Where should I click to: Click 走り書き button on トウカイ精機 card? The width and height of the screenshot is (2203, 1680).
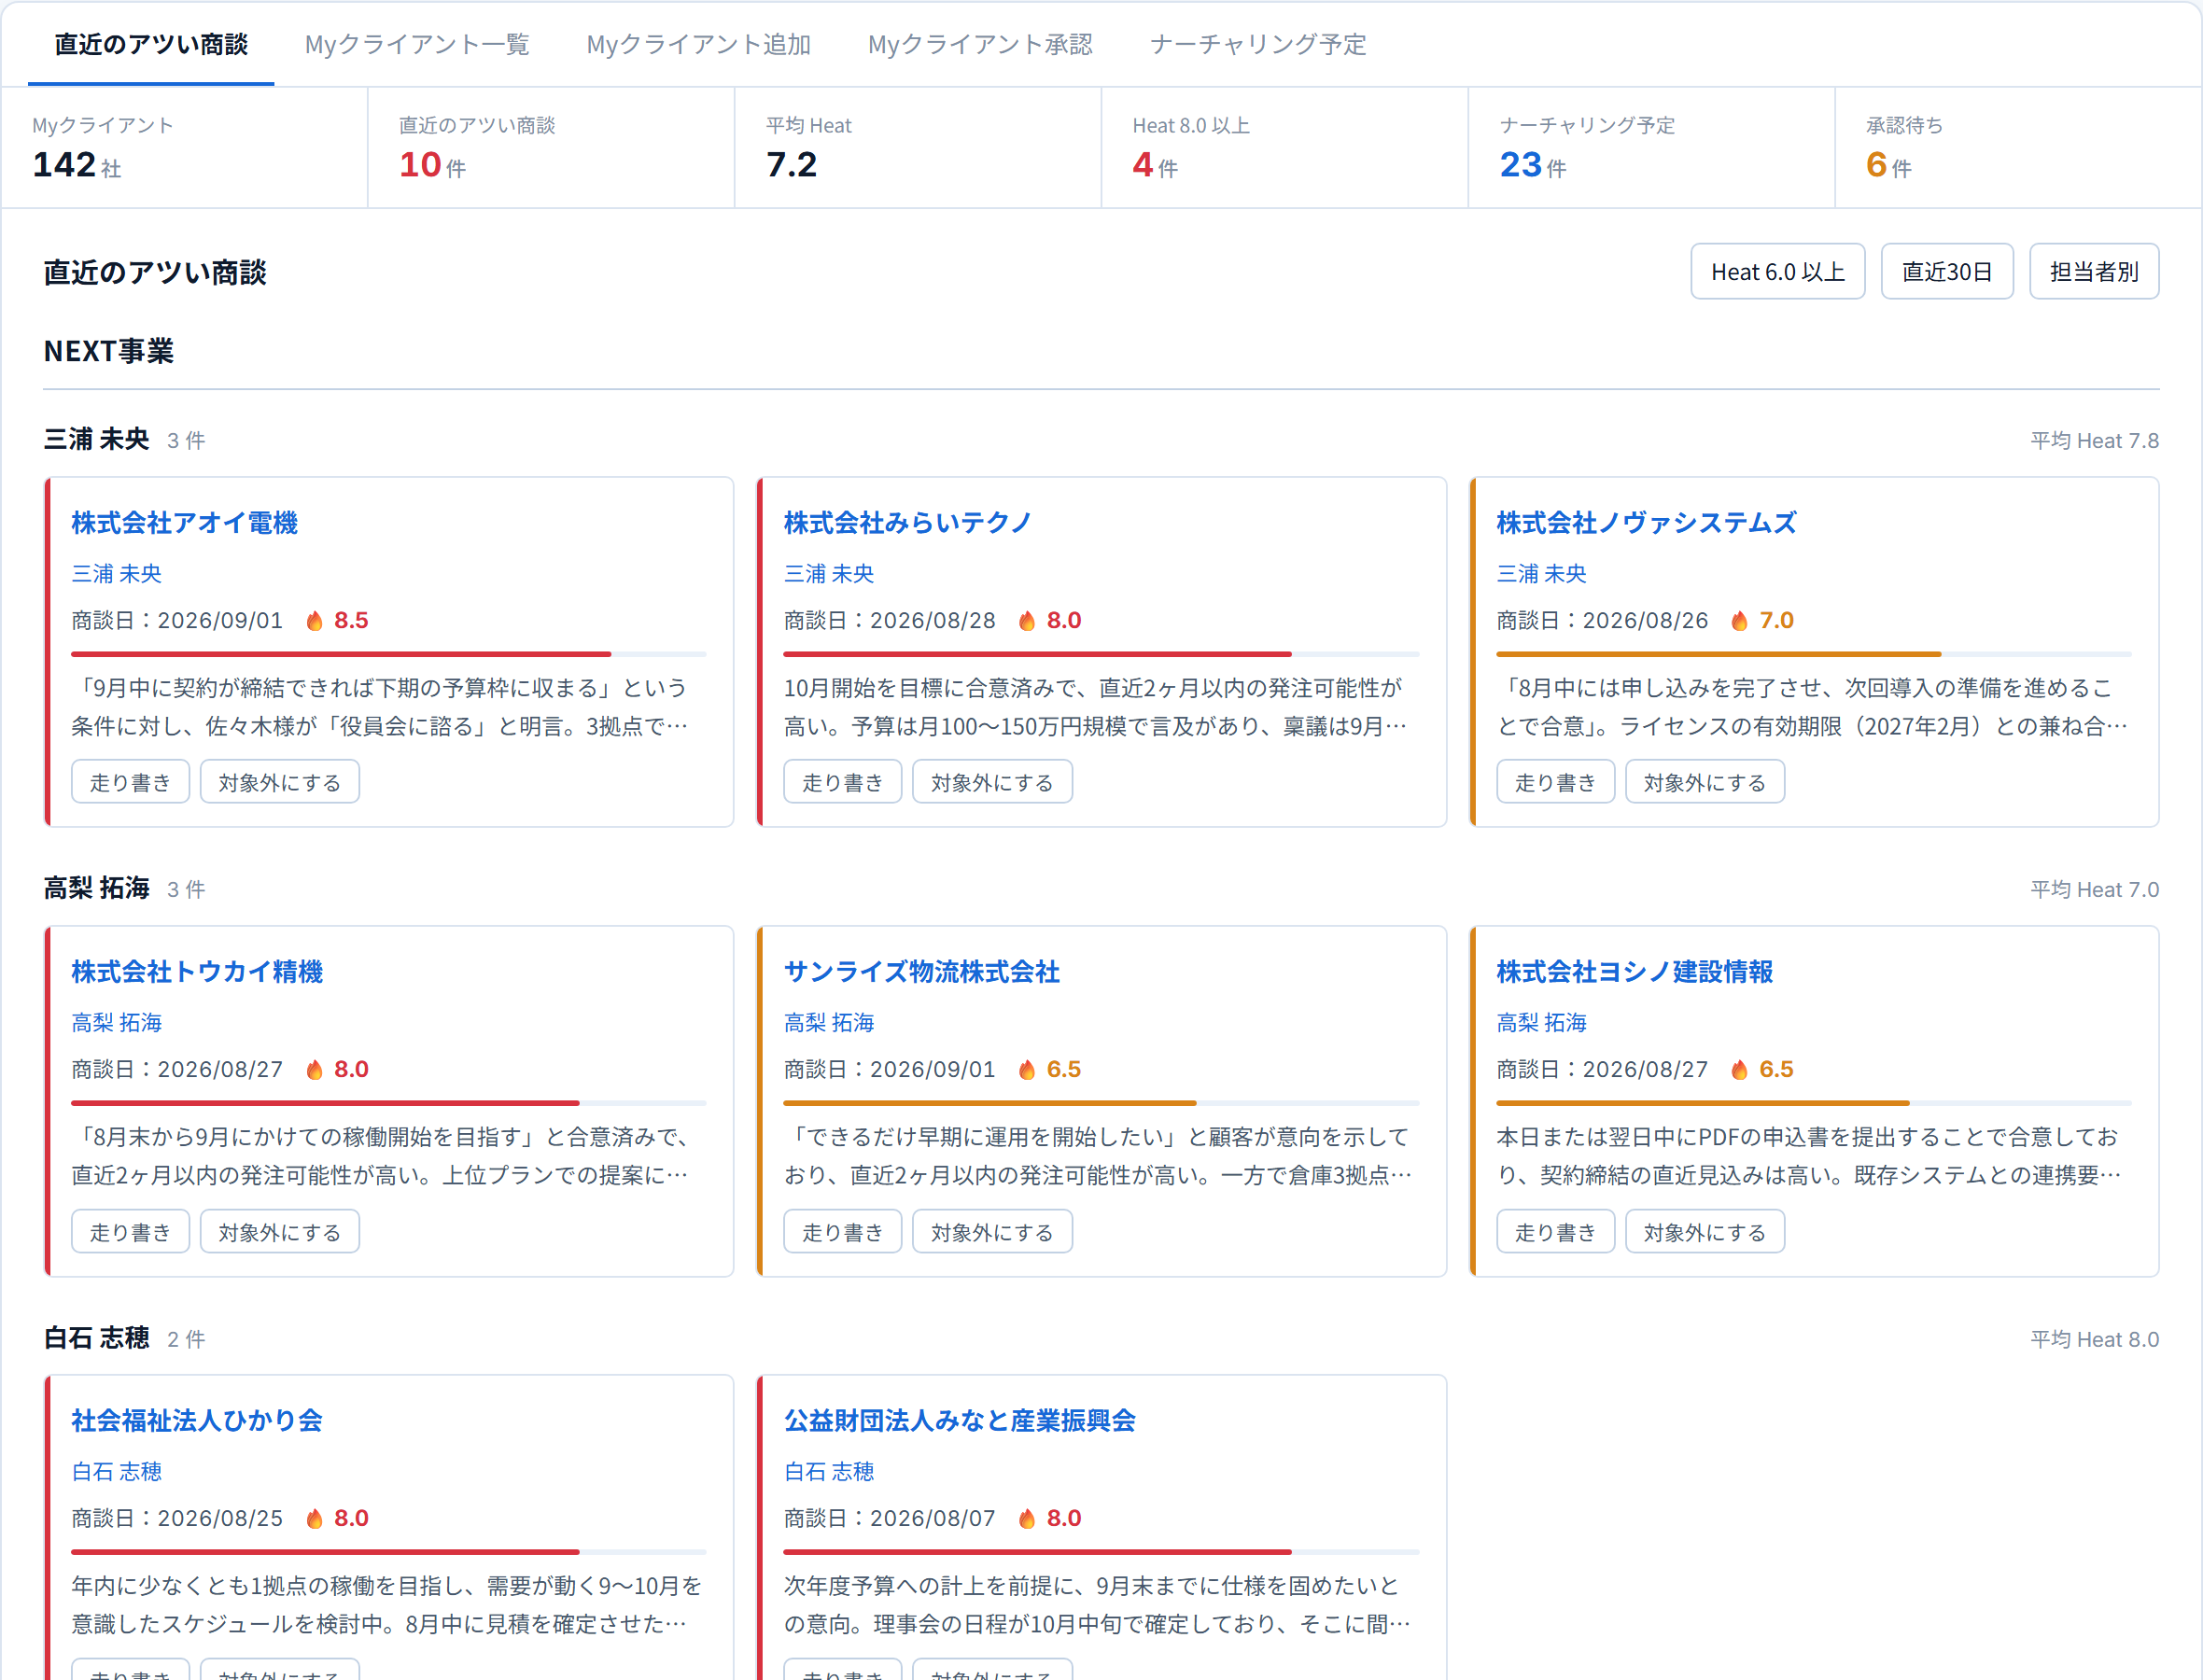(x=130, y=1232)
